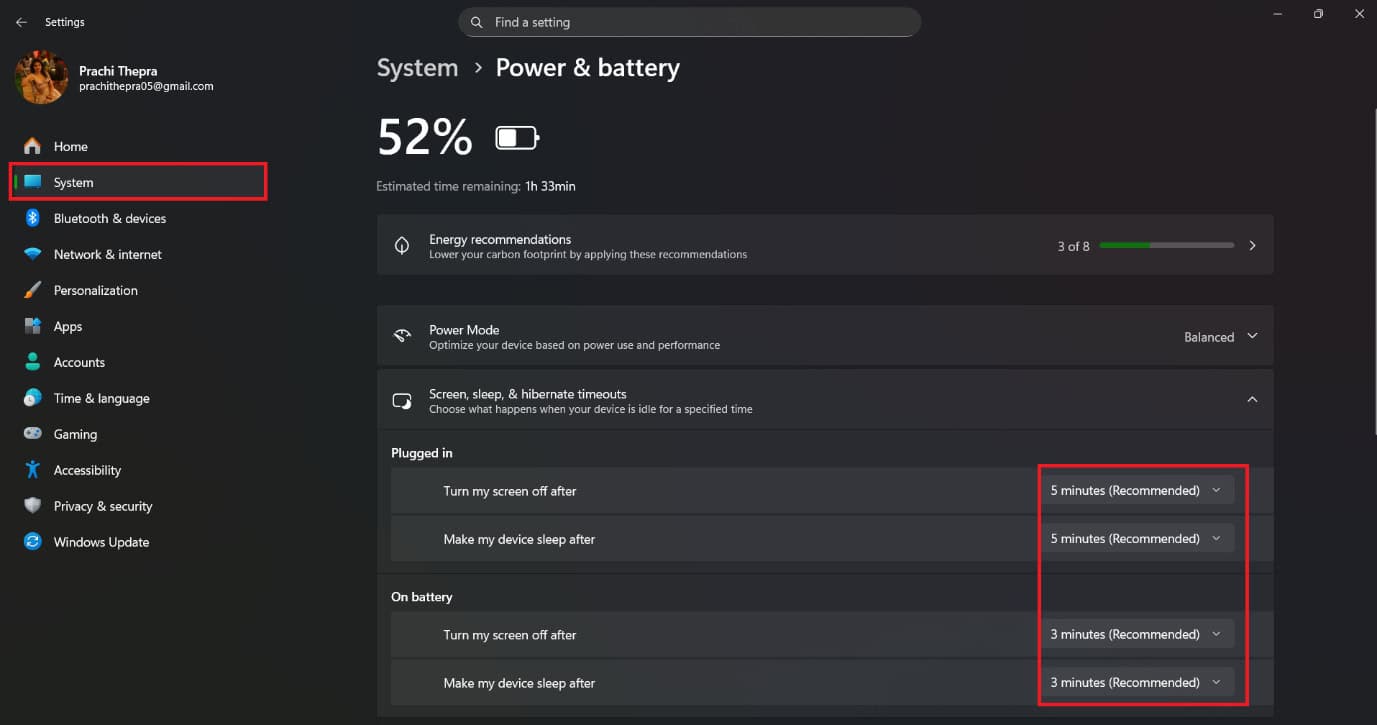
Task: Switch to the Home section
Action: pyautogui.click(x=68, y=146)
